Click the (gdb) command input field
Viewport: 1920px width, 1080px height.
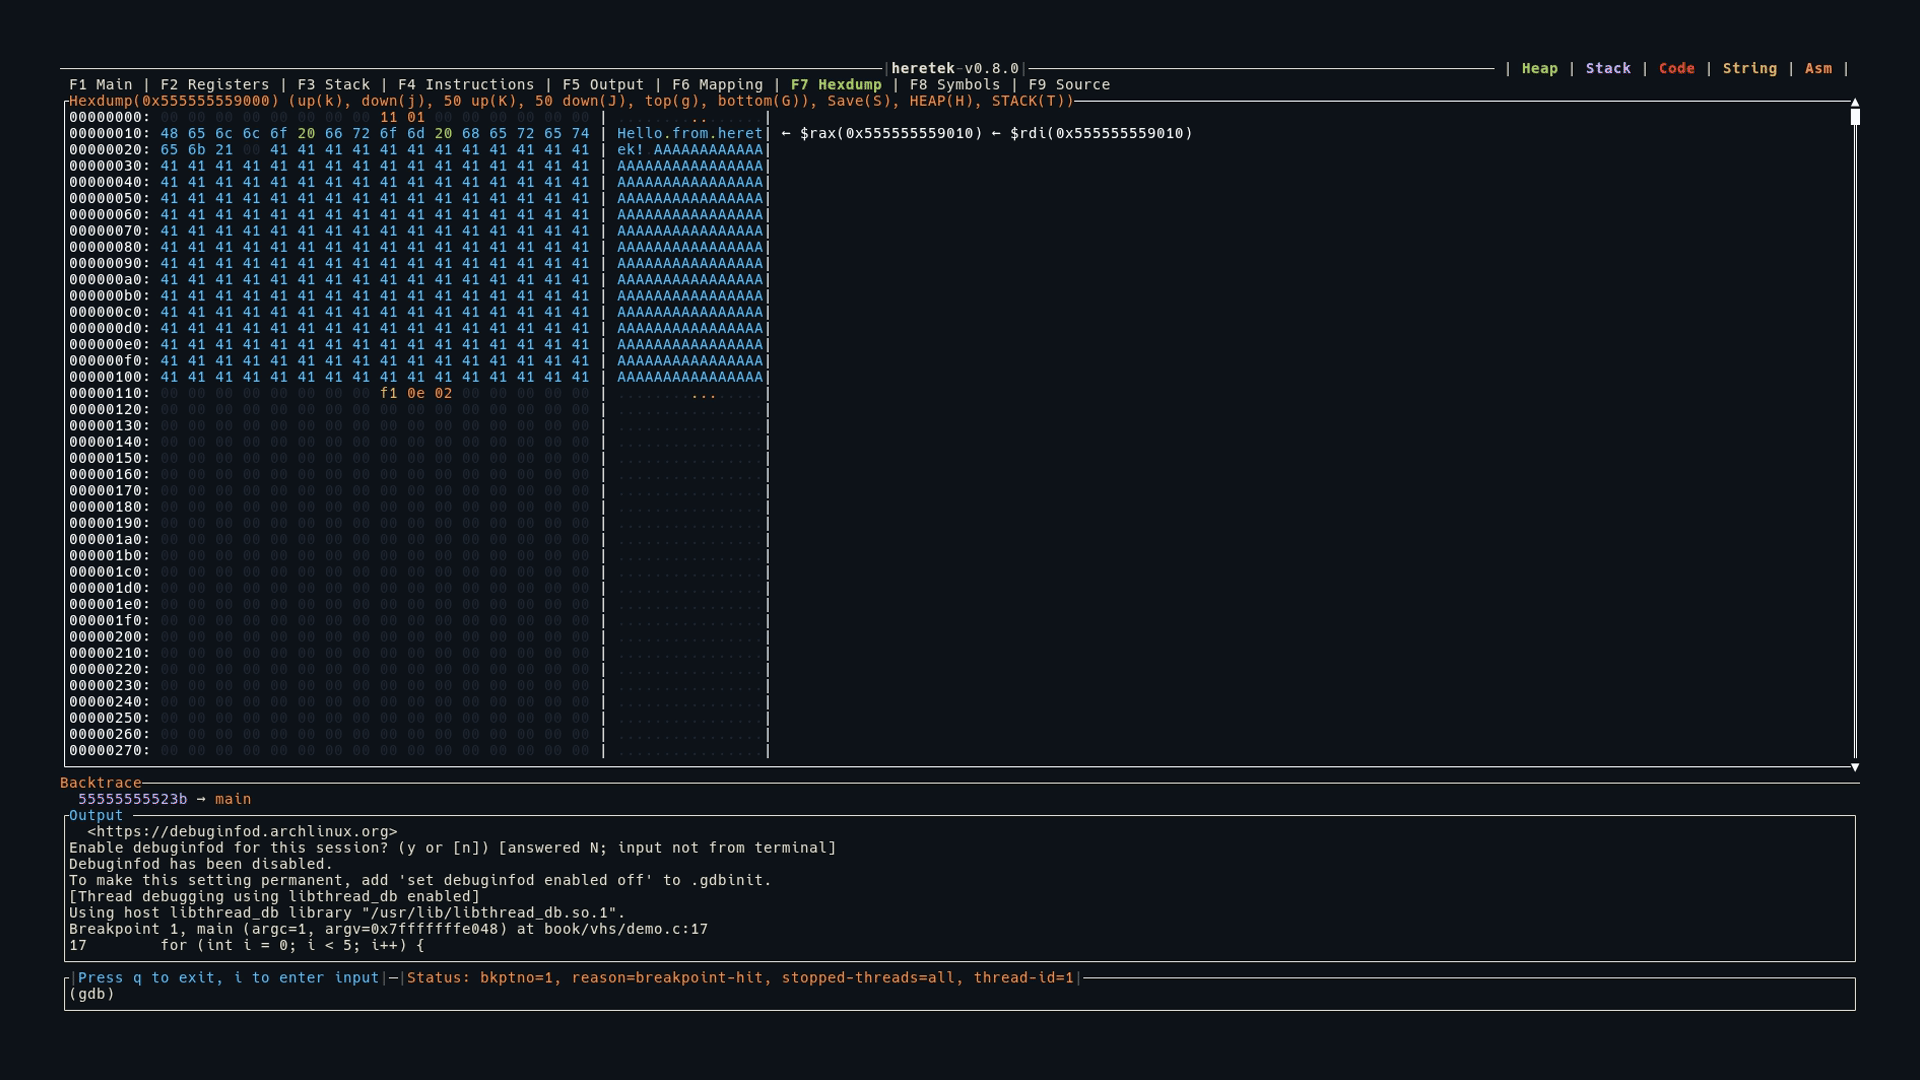coord(959,994)
